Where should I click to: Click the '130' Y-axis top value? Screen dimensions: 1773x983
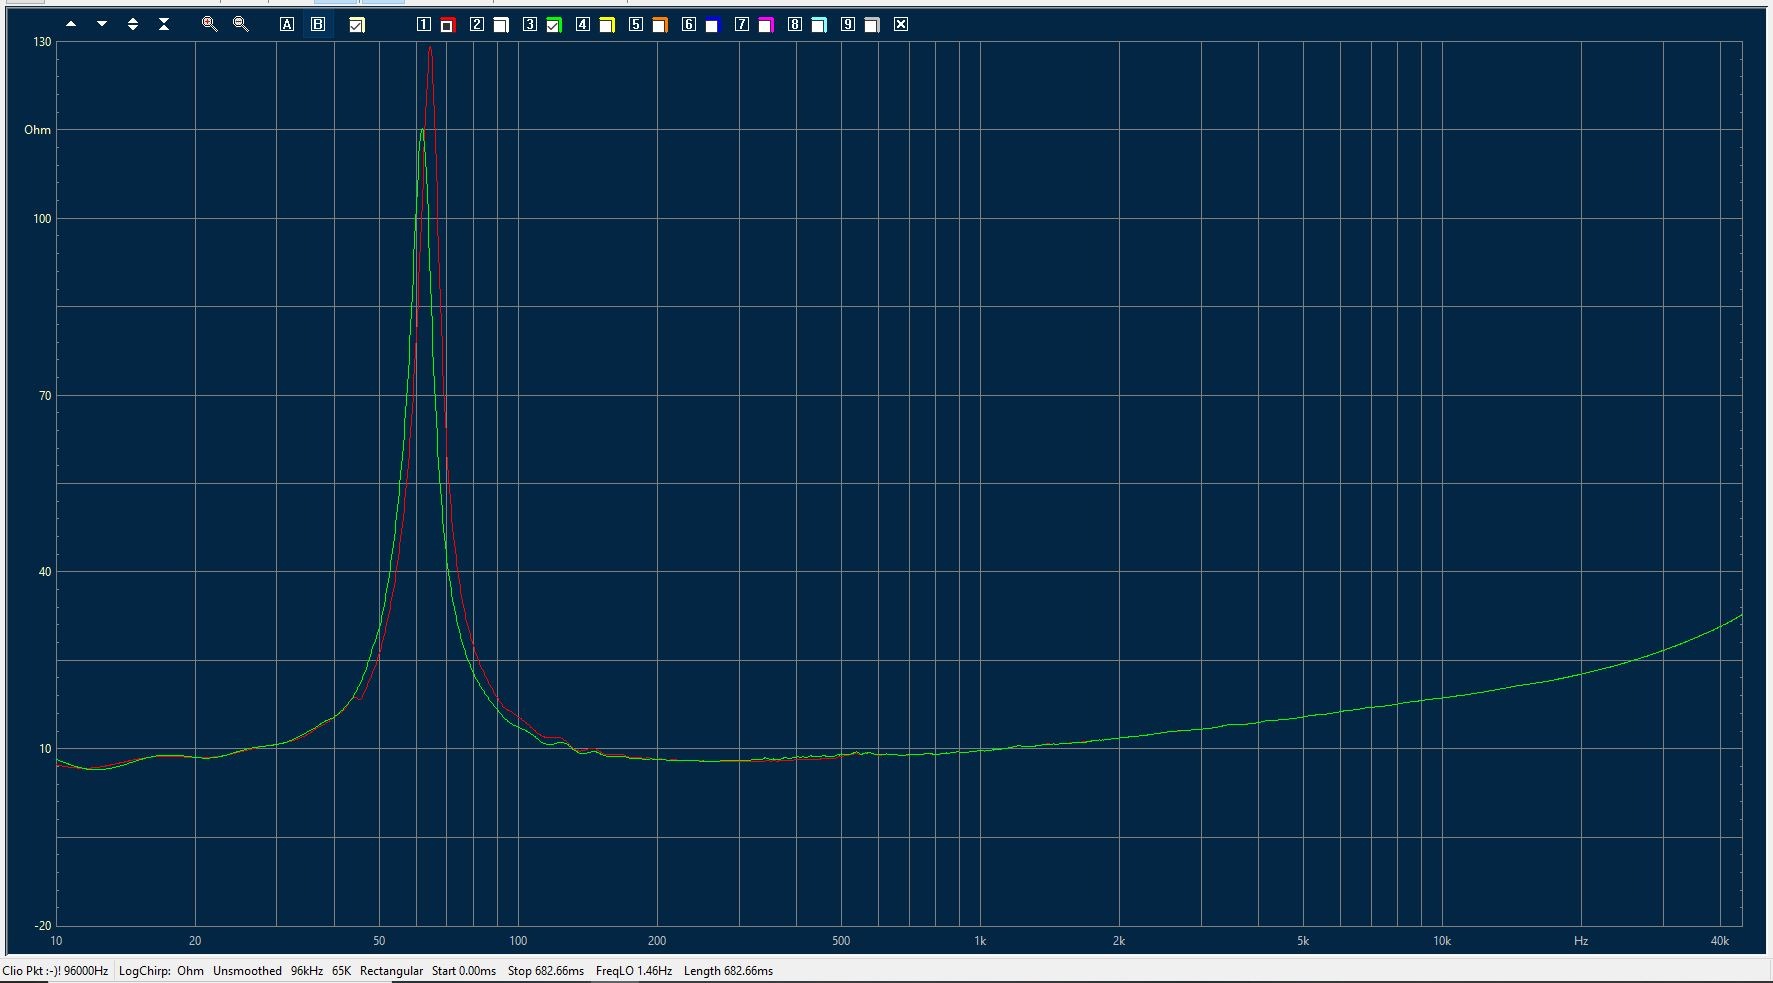tap(42, 42)
